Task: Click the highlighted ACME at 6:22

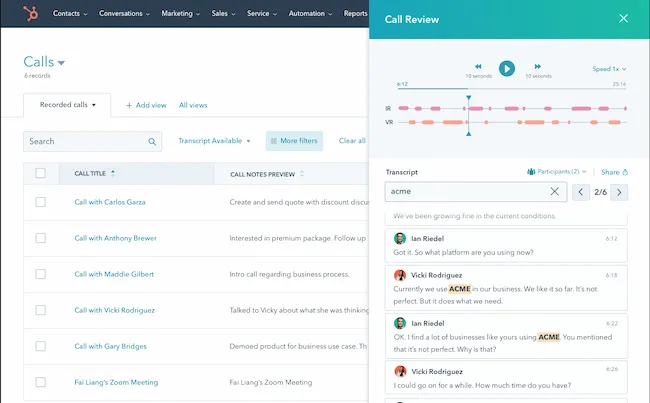Action: click(549, 337)
